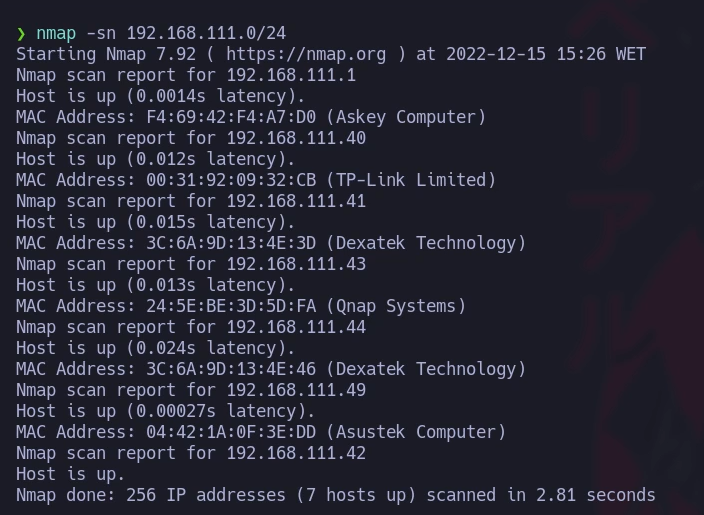Click the prompt arrow symbol
The height and width of the screenshot is (515, 704).
[21, 34]
